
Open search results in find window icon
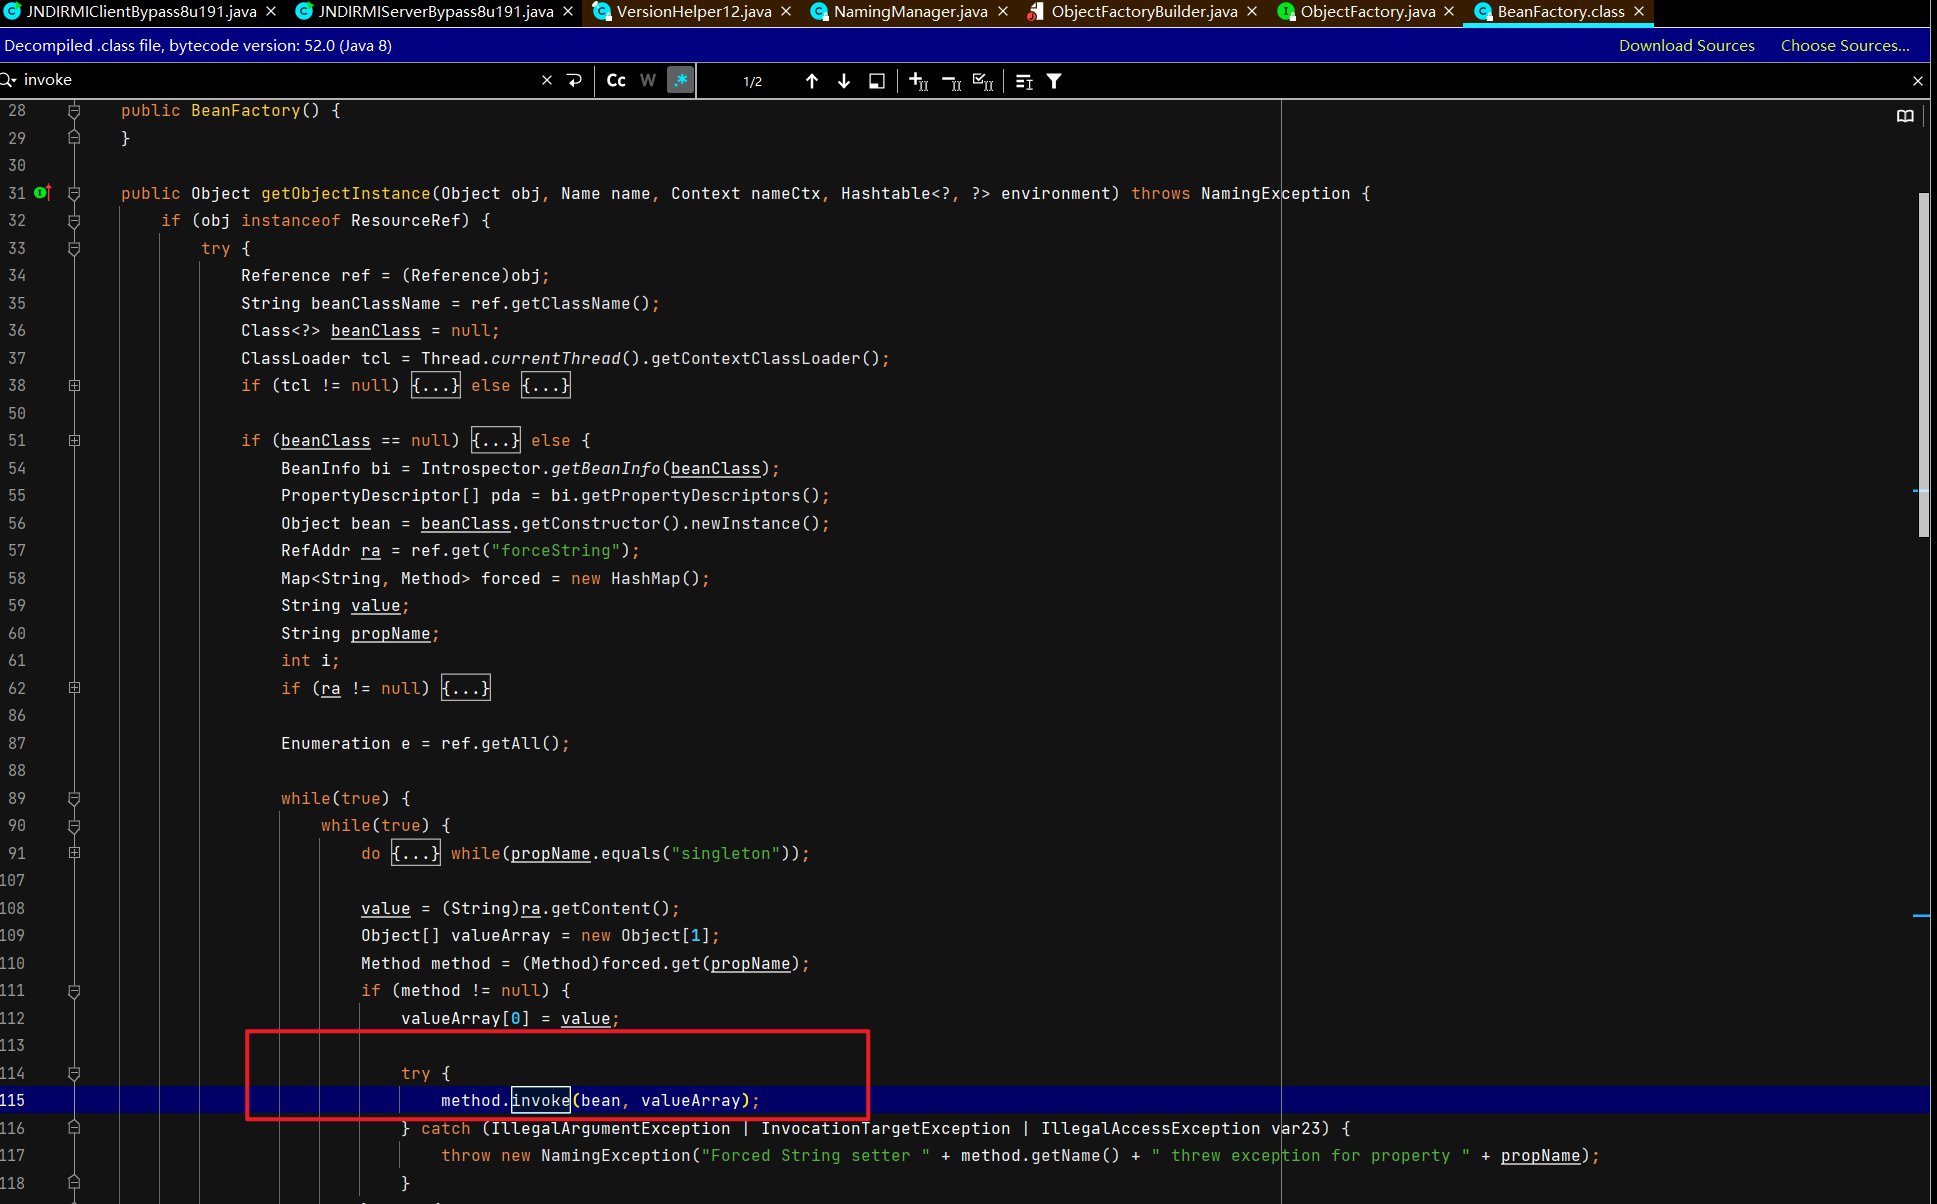(x=876, y=81)
